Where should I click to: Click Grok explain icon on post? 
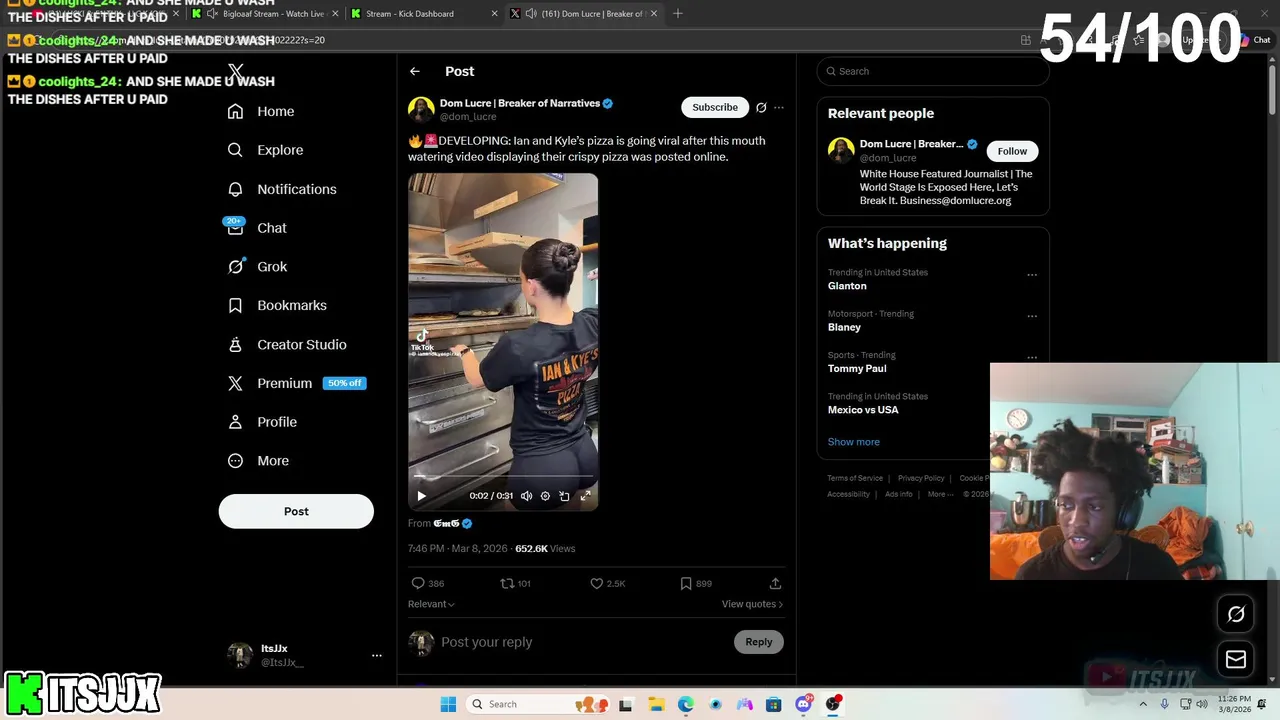tap(761, 107)
